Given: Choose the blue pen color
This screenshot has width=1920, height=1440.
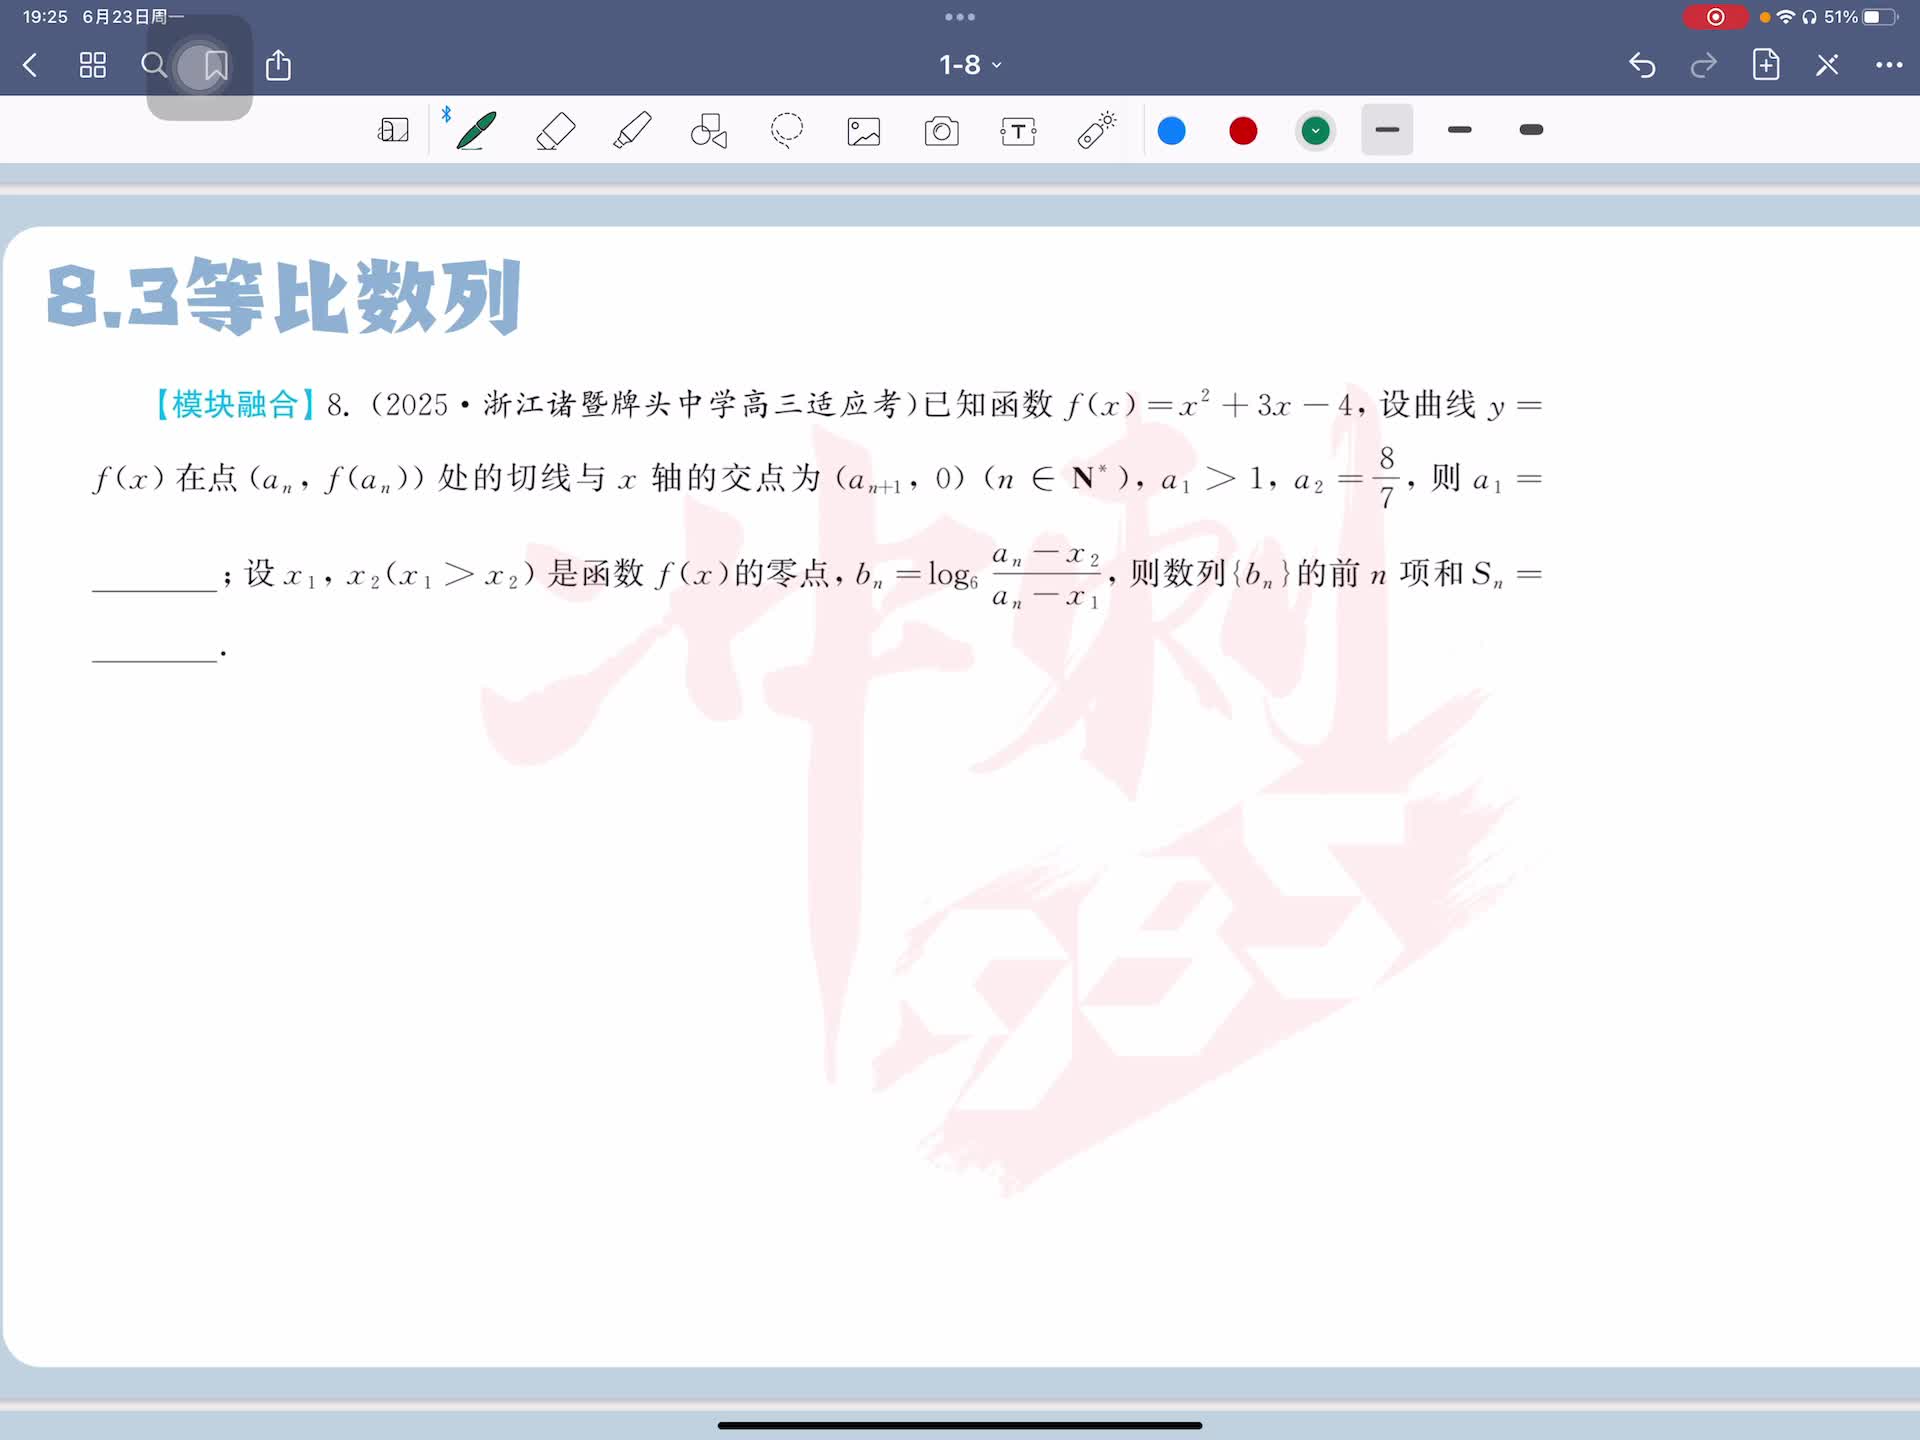Looking at the screenshot, I should pyautogui.click(x=1171, y=131).
